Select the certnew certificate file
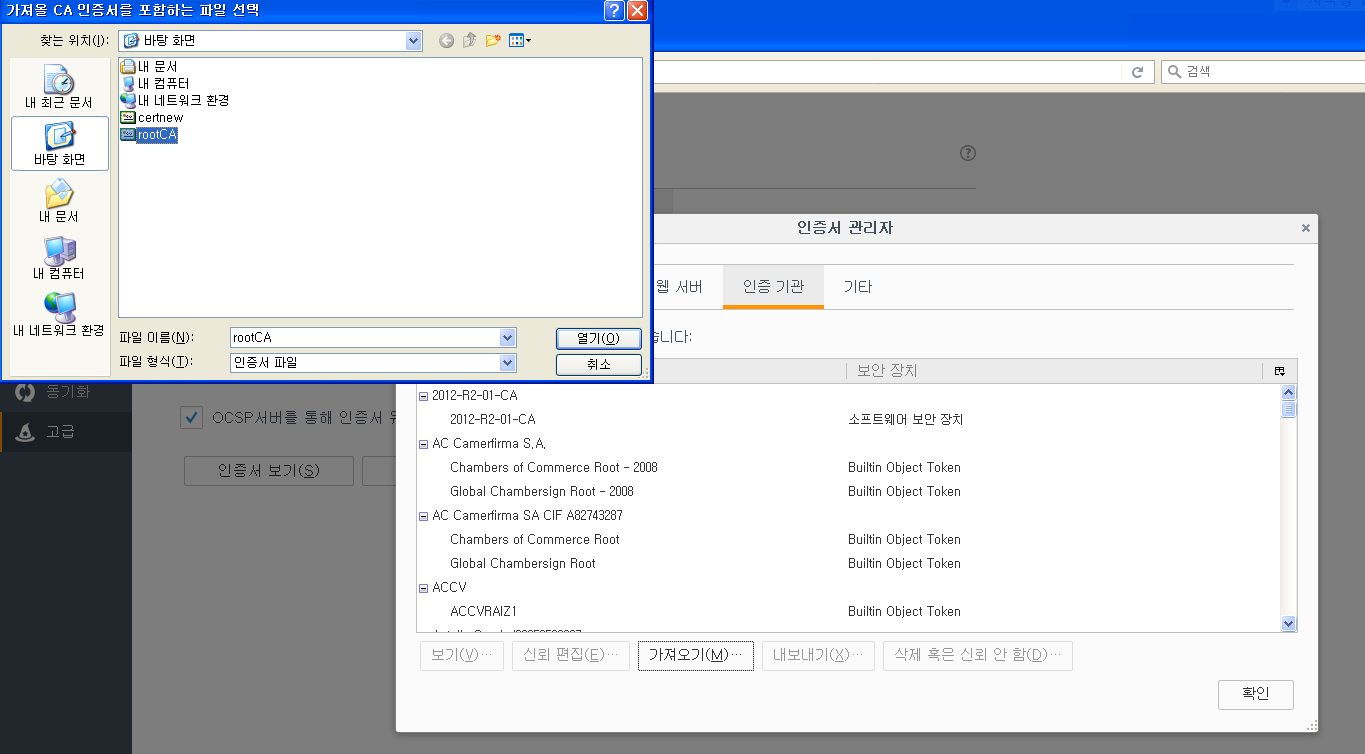Viewport: 1365px width, 754px height. pyautogui.click(x=152, y=117)
